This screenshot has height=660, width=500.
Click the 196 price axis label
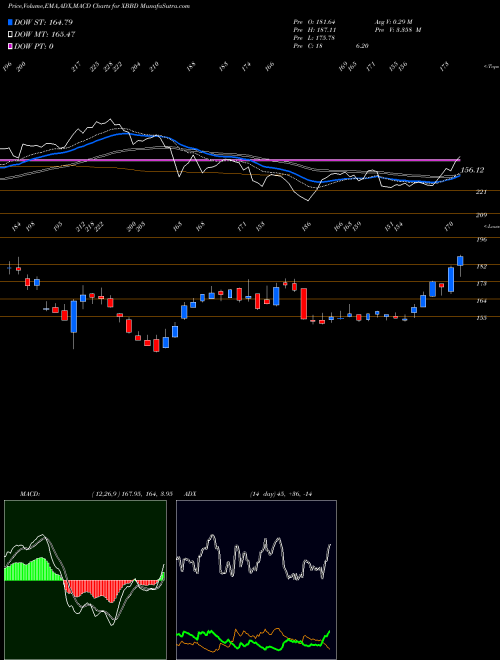point(481,240)
